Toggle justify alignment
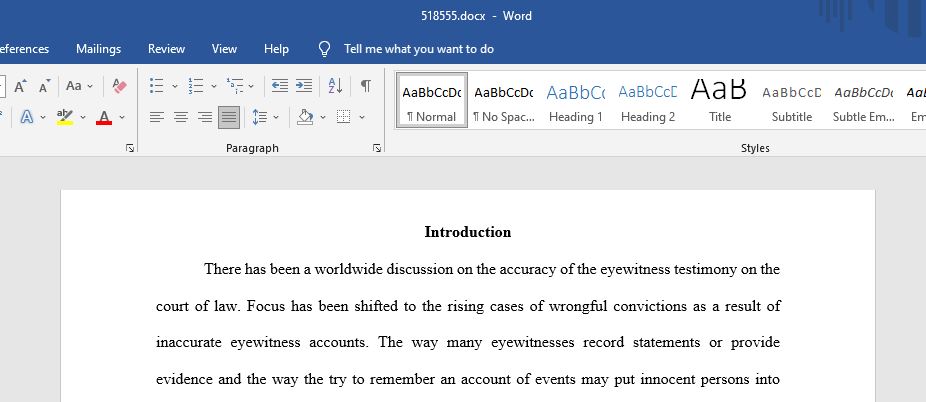926x402 pixels. [x=229, y=117]
